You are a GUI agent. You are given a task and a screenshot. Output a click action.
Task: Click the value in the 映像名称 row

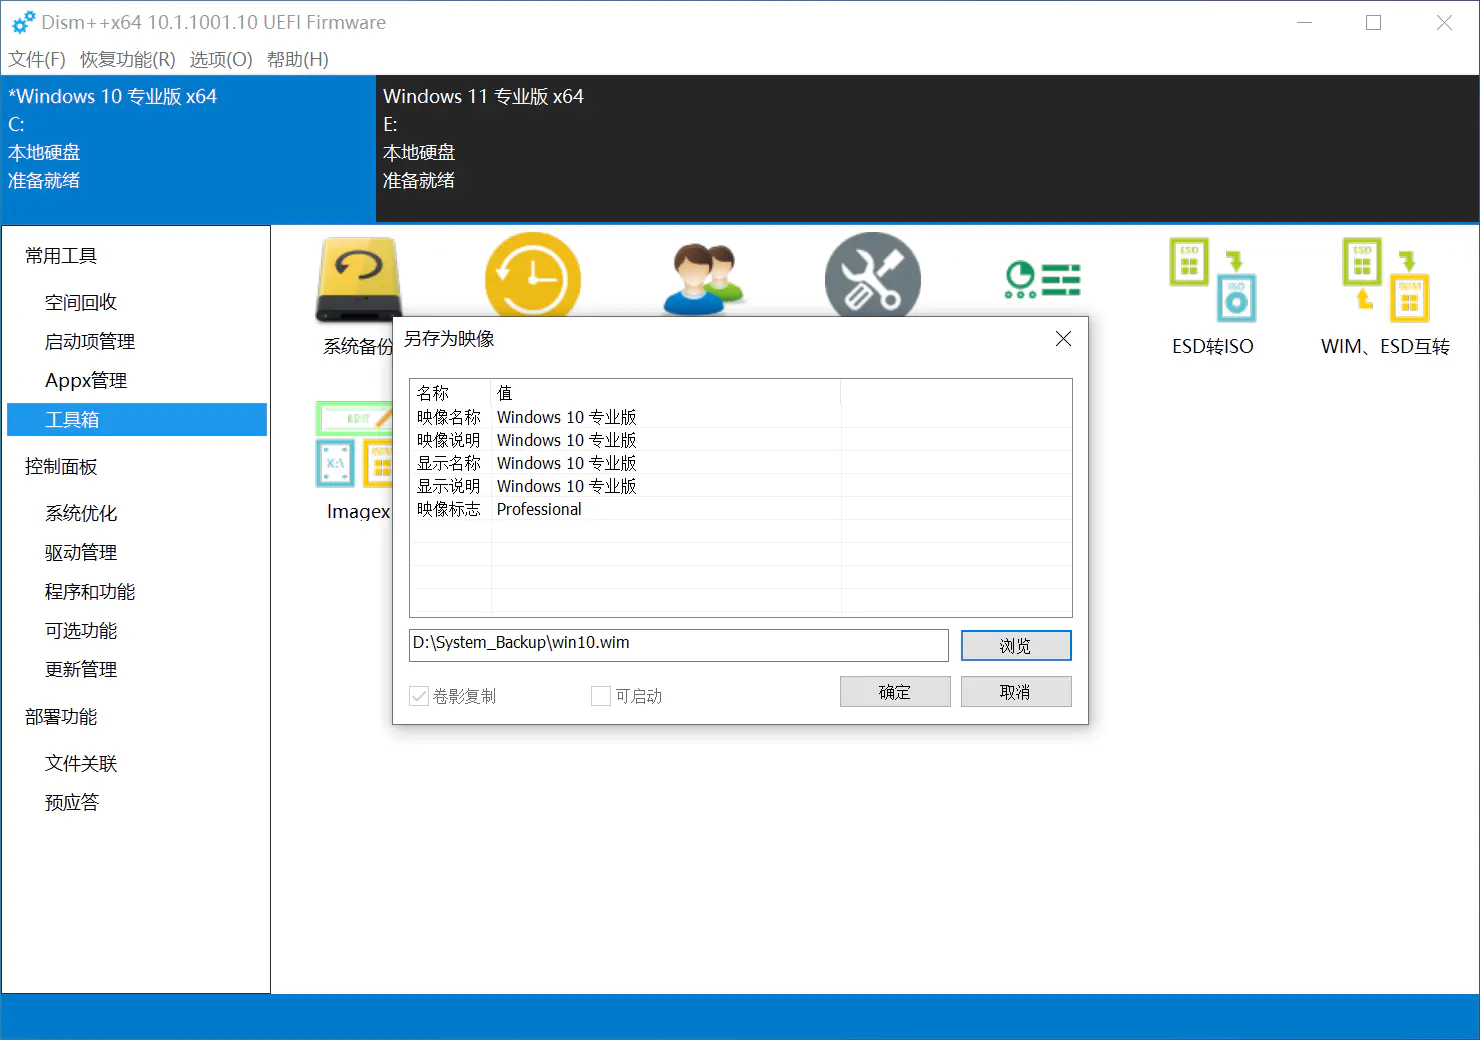pyautogui.click(x=567, y=417)
